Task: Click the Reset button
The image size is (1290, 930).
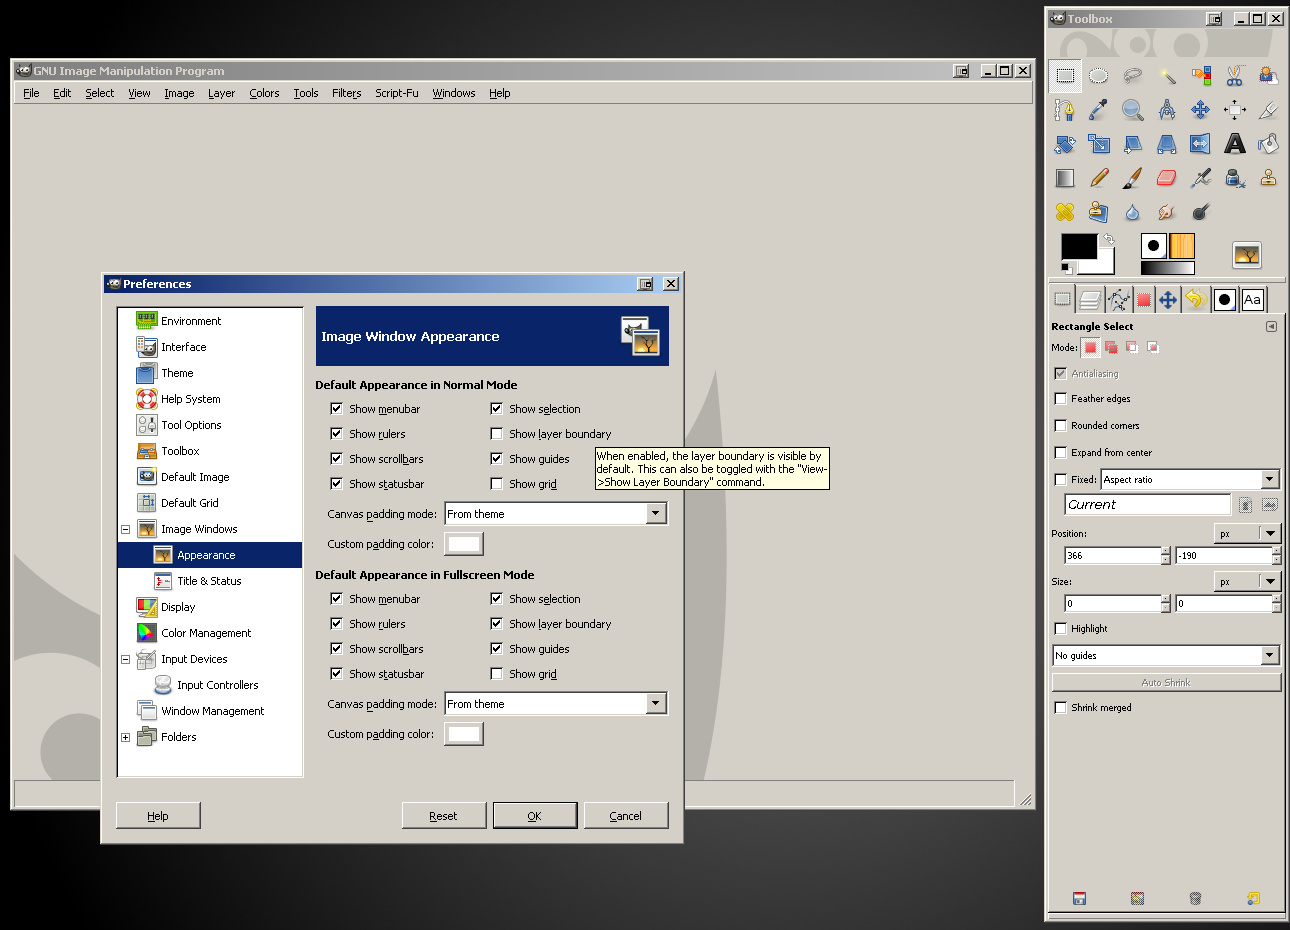Action: tap(443, 816)
